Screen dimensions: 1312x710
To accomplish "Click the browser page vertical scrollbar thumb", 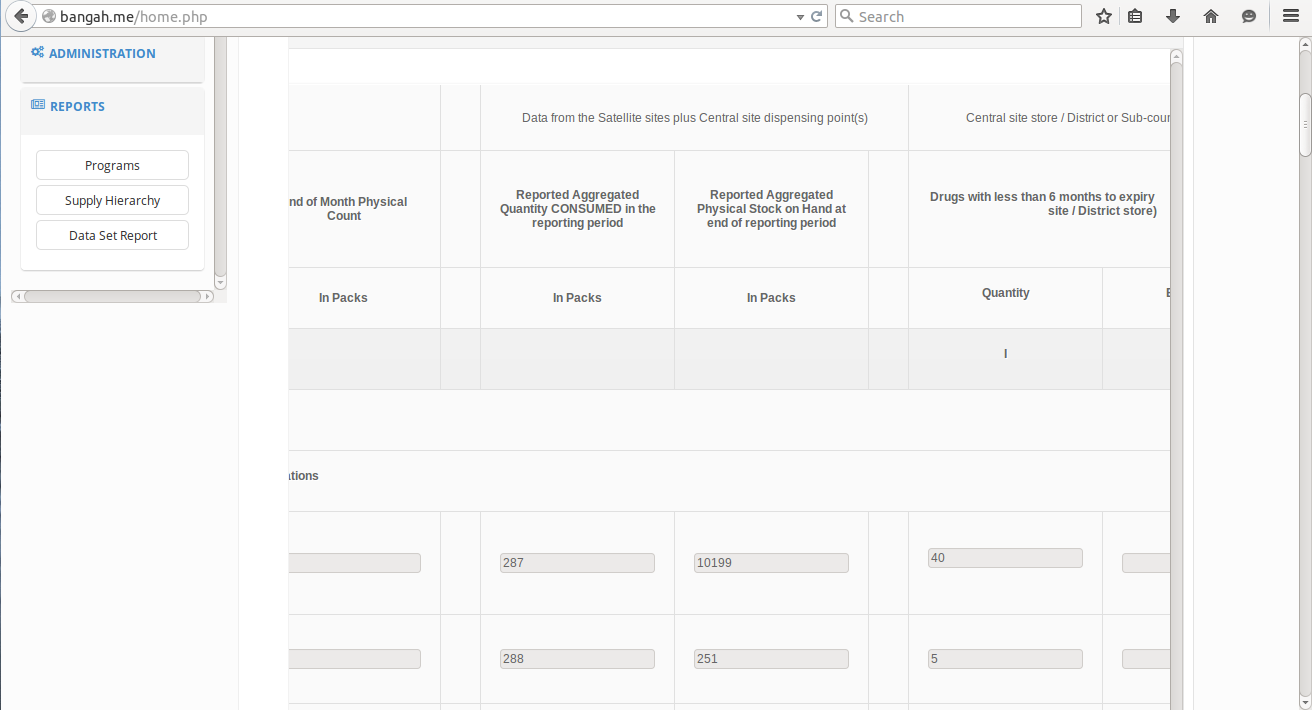I will [x=1305, y=125].
